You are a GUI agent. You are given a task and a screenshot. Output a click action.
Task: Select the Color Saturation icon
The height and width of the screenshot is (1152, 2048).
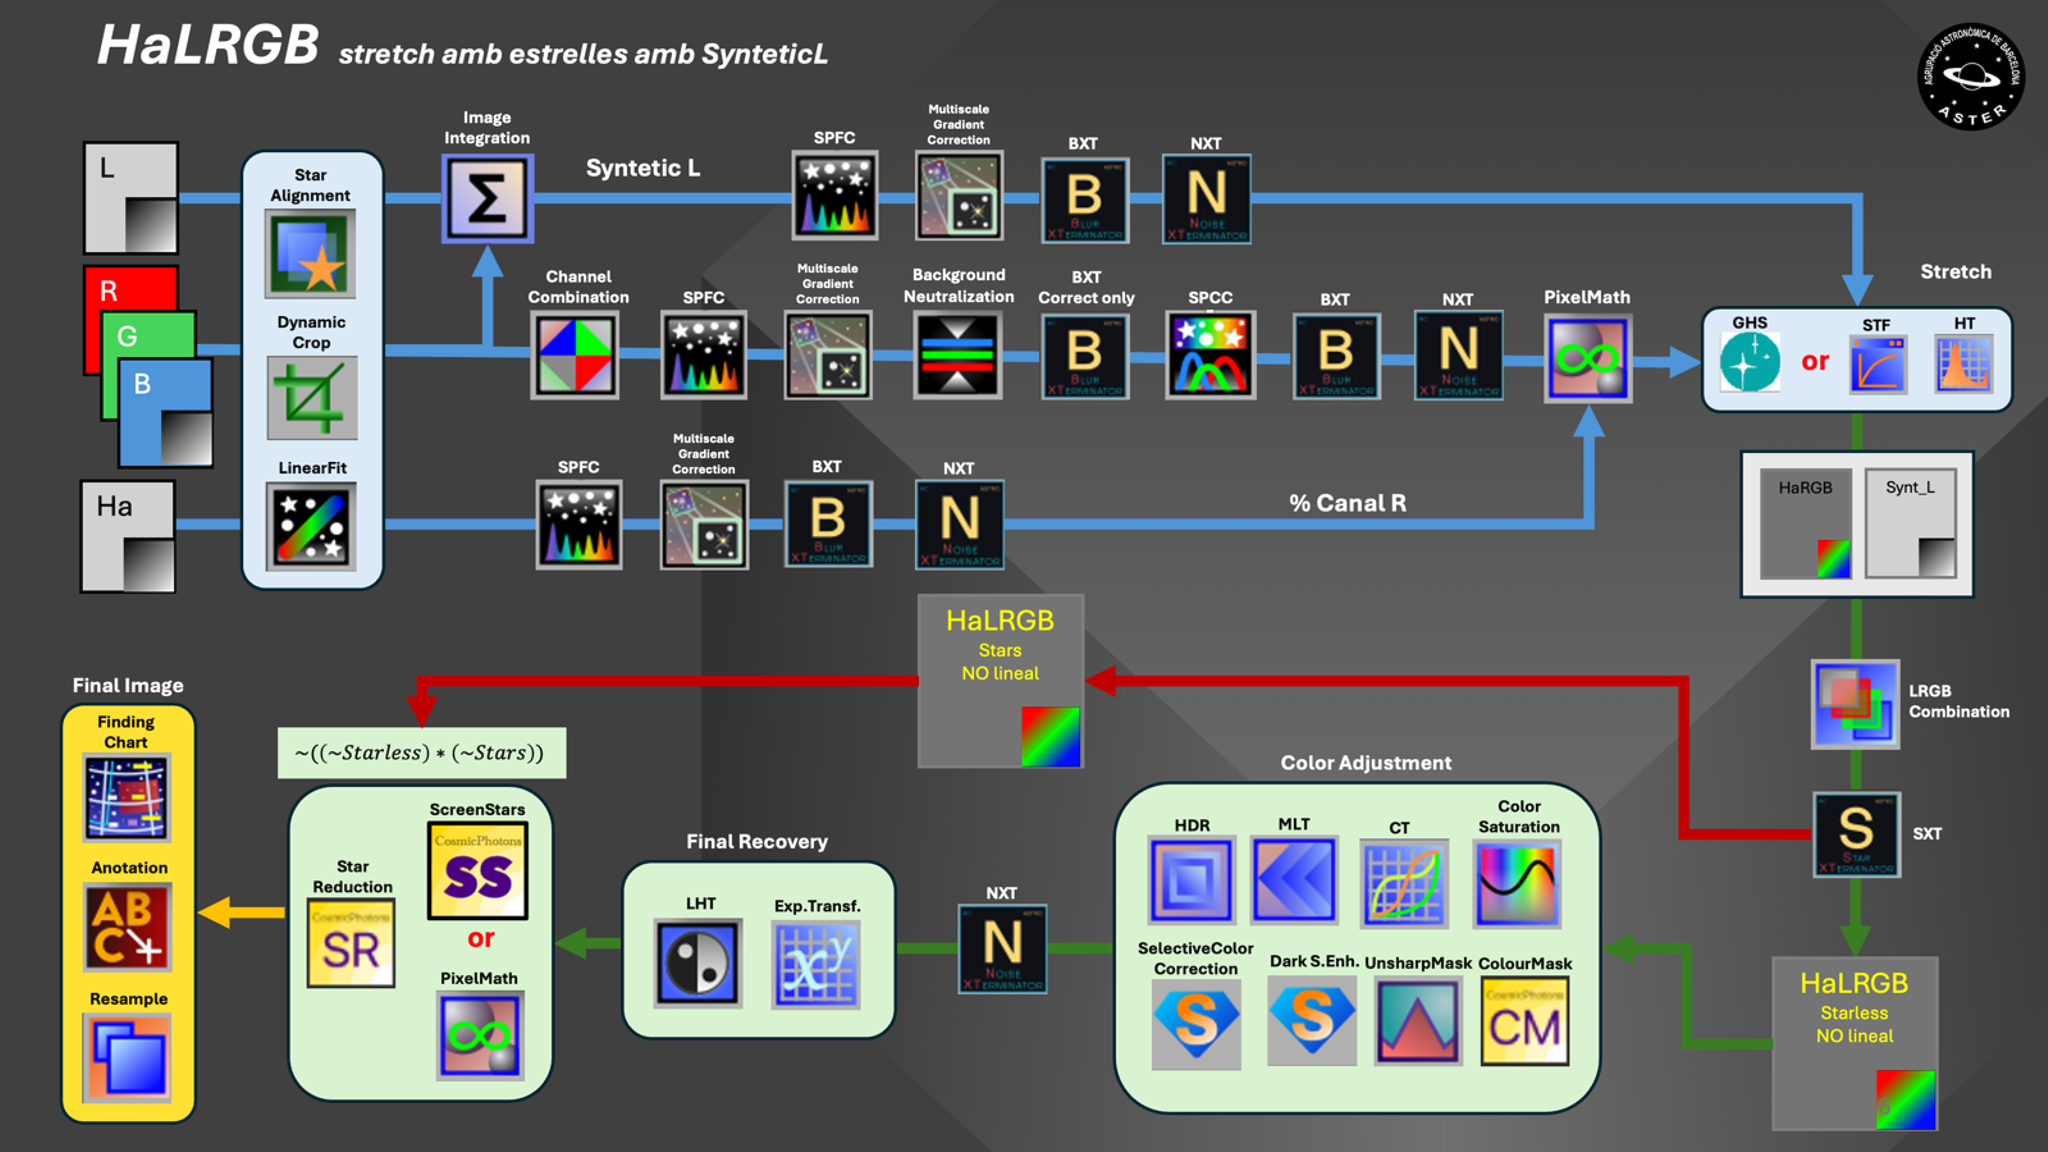(1517, 883)
